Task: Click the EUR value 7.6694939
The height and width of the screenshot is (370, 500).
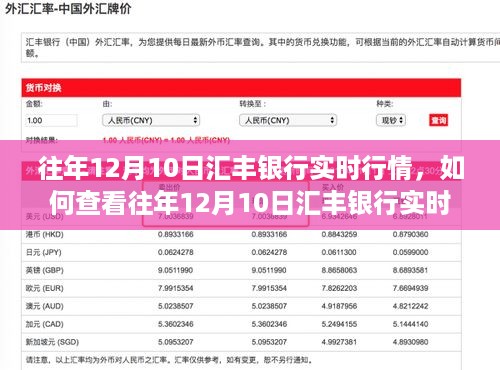Action: point(410,288)
